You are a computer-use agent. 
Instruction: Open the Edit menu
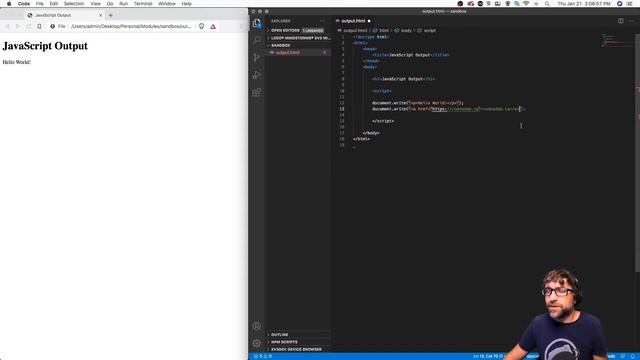(x=53, y=4)
